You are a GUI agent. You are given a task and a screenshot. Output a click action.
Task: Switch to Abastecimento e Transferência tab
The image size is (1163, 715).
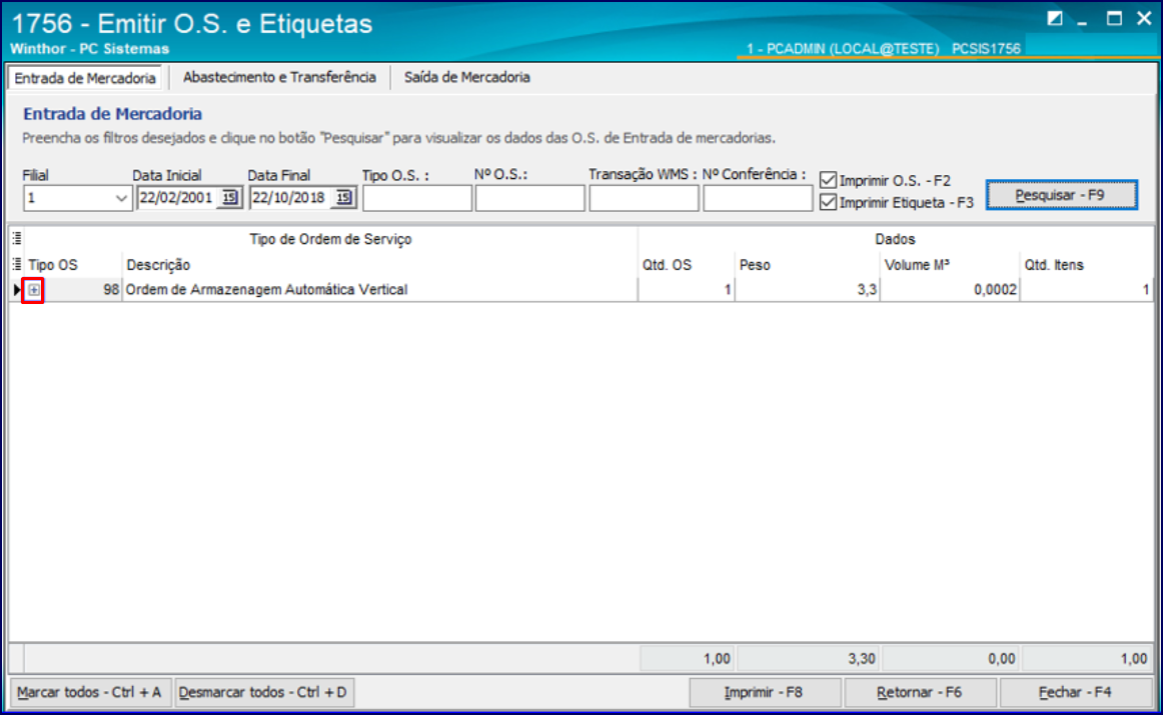(x=279, y=77)
